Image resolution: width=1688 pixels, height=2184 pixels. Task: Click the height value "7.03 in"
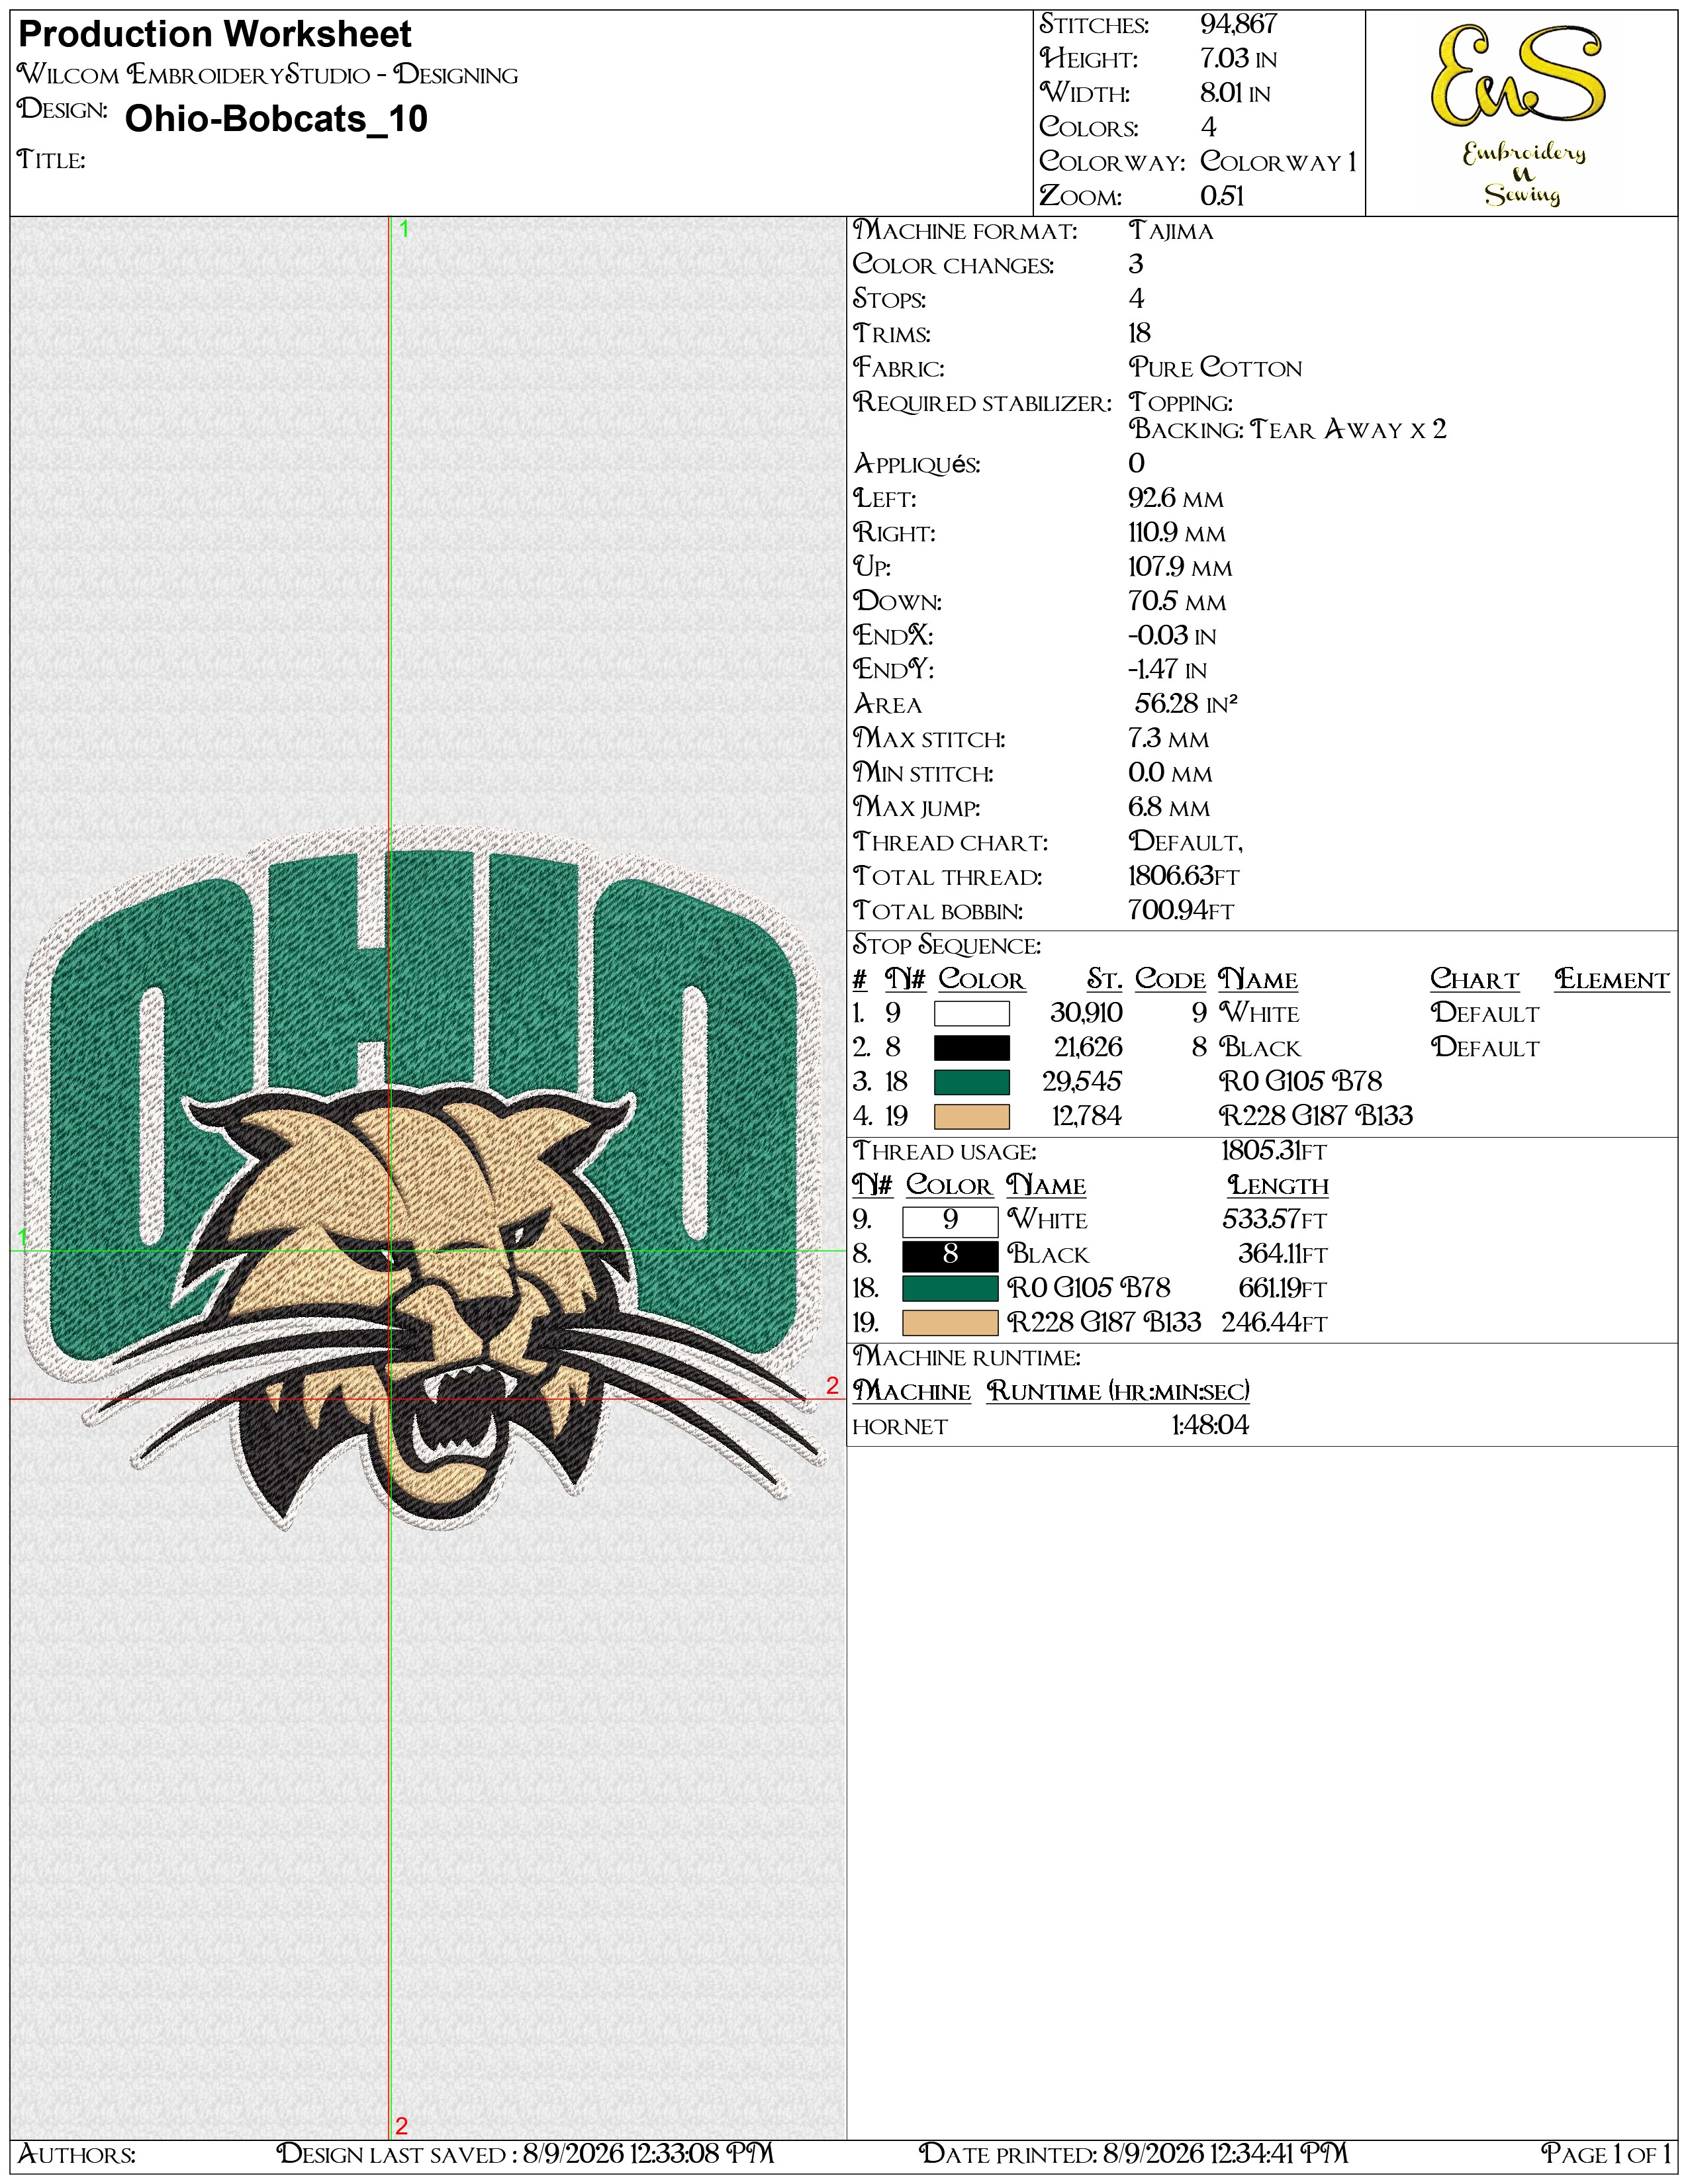click(1239, 59)
